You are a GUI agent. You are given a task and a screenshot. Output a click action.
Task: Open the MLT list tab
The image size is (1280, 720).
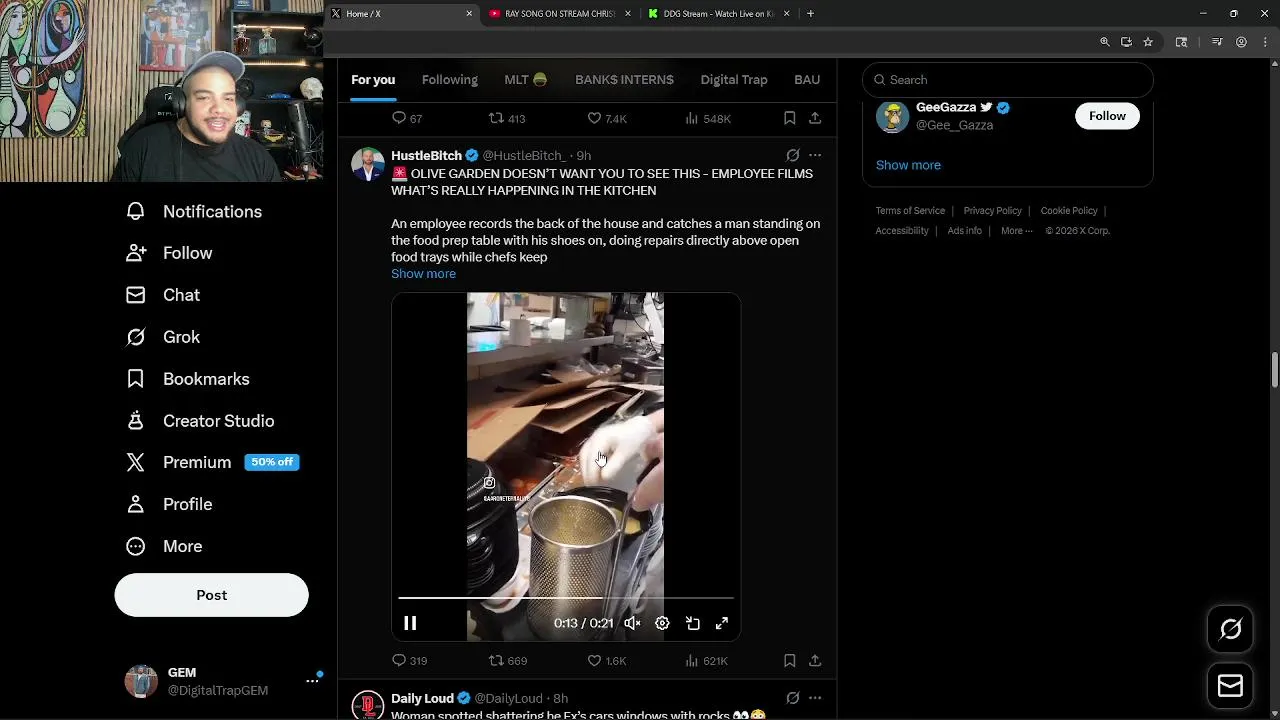[525, 80]
